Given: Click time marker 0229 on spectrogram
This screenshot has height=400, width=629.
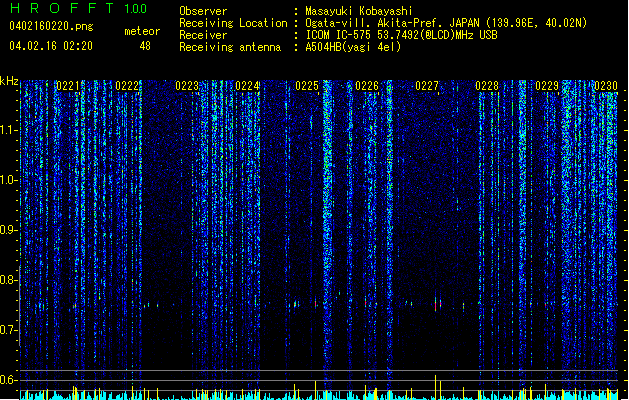Looking at the screenshot, I should click(x=547, y=86).
